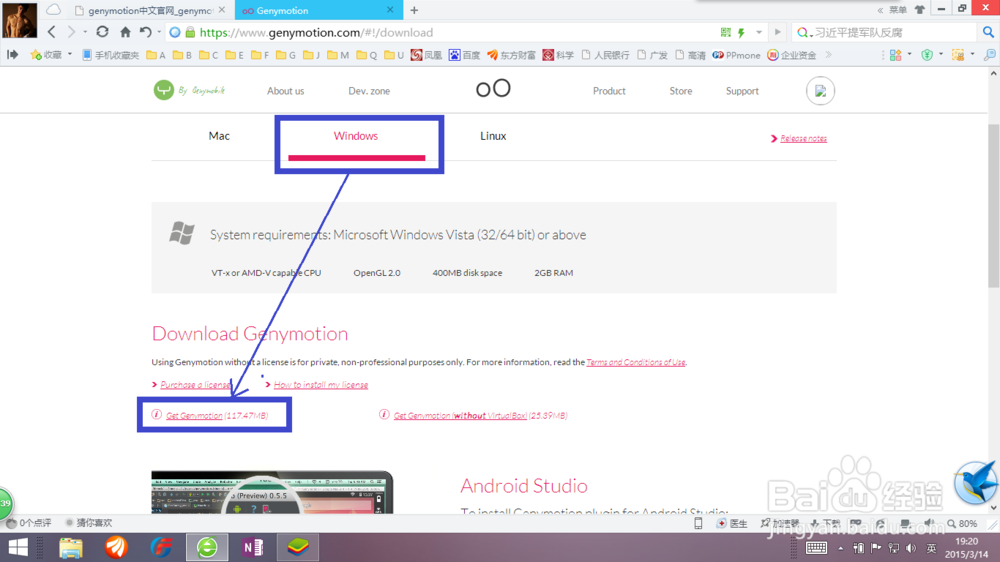Click the green lightning speed-mode icon
The image size is (1000, 562).
pos(741,32)
